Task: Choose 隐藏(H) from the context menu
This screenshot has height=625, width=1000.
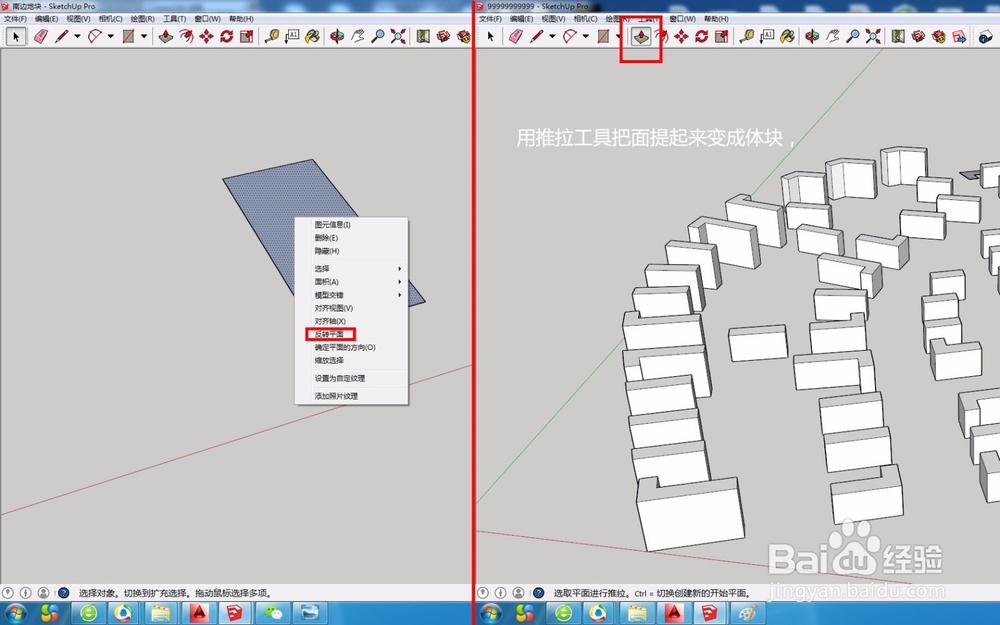Action: pyautogui.click(x=325, y=250)
